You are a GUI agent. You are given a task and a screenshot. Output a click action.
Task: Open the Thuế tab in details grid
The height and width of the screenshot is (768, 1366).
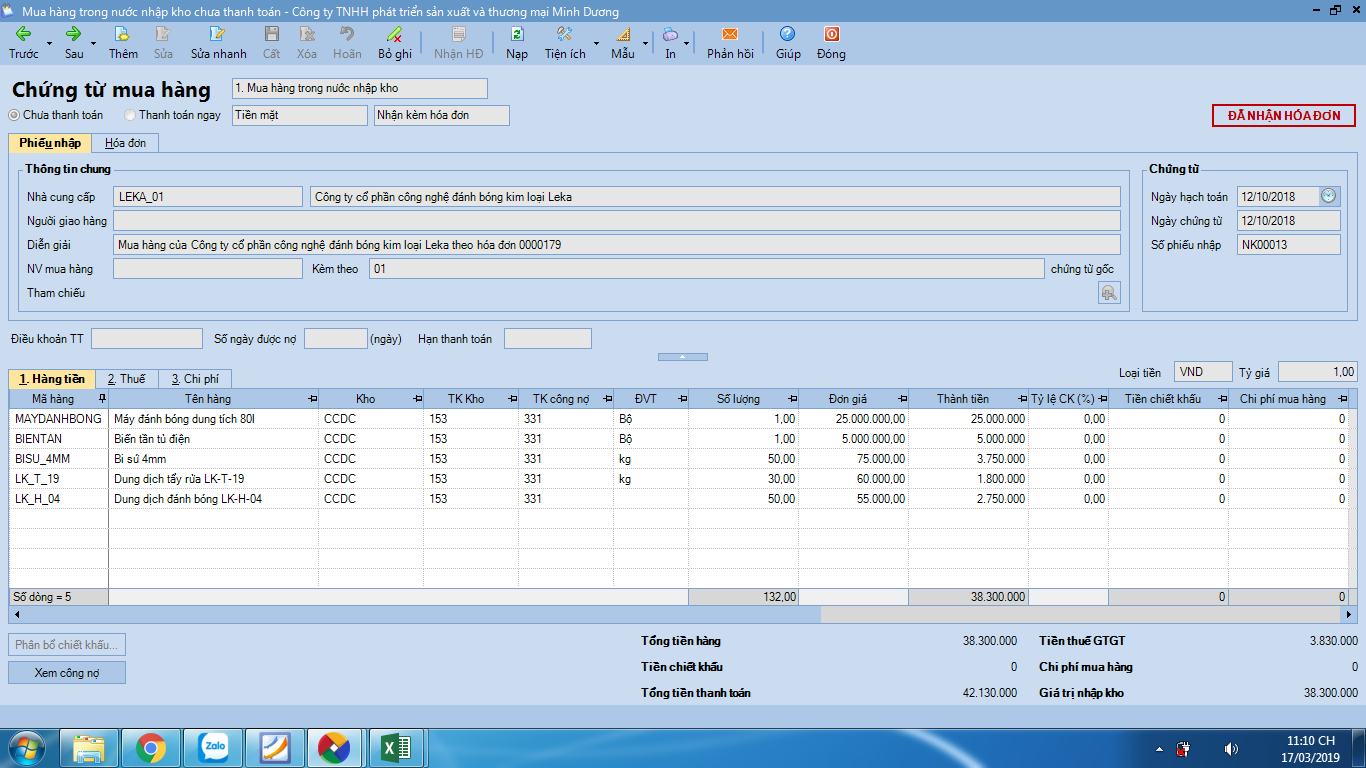coord(126,379)
